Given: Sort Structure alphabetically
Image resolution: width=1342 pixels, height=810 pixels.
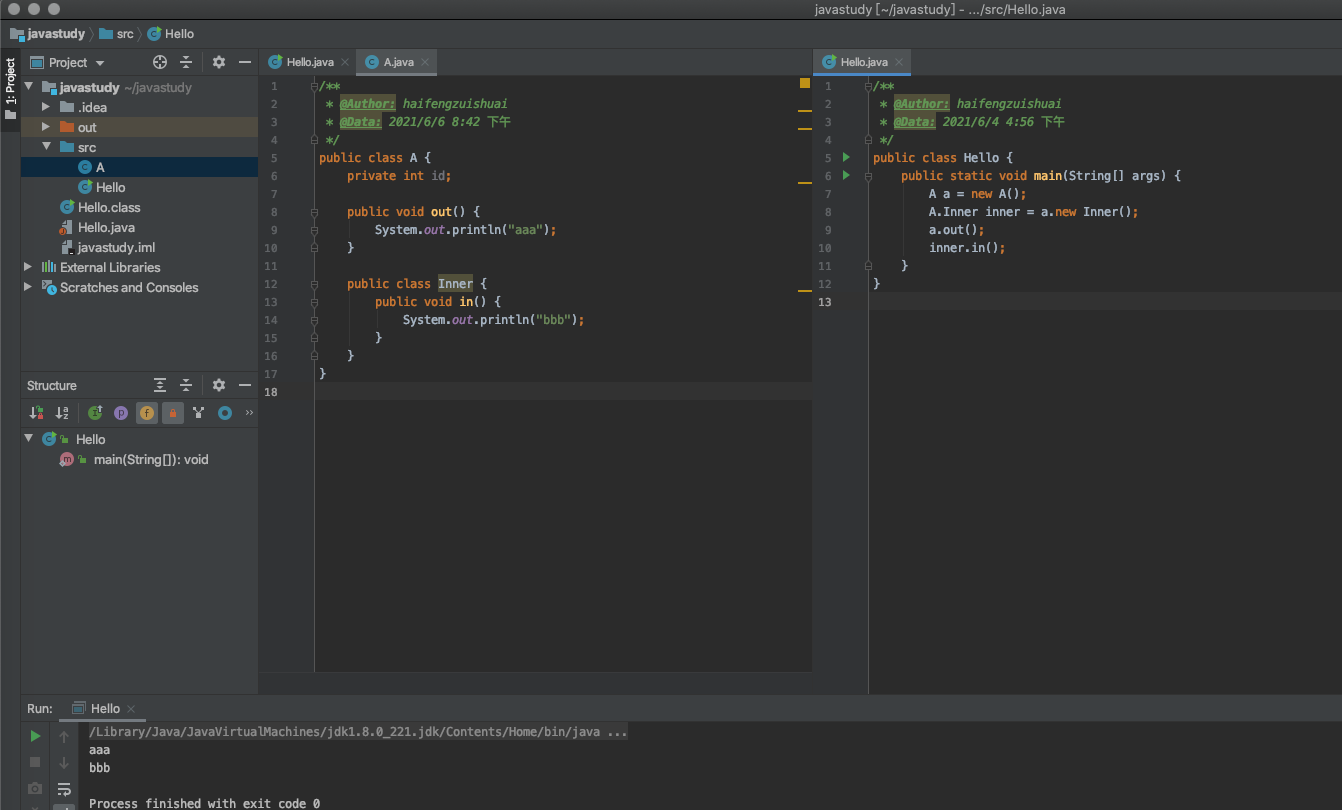Looking at the screenshot, I should click(62, 412).
